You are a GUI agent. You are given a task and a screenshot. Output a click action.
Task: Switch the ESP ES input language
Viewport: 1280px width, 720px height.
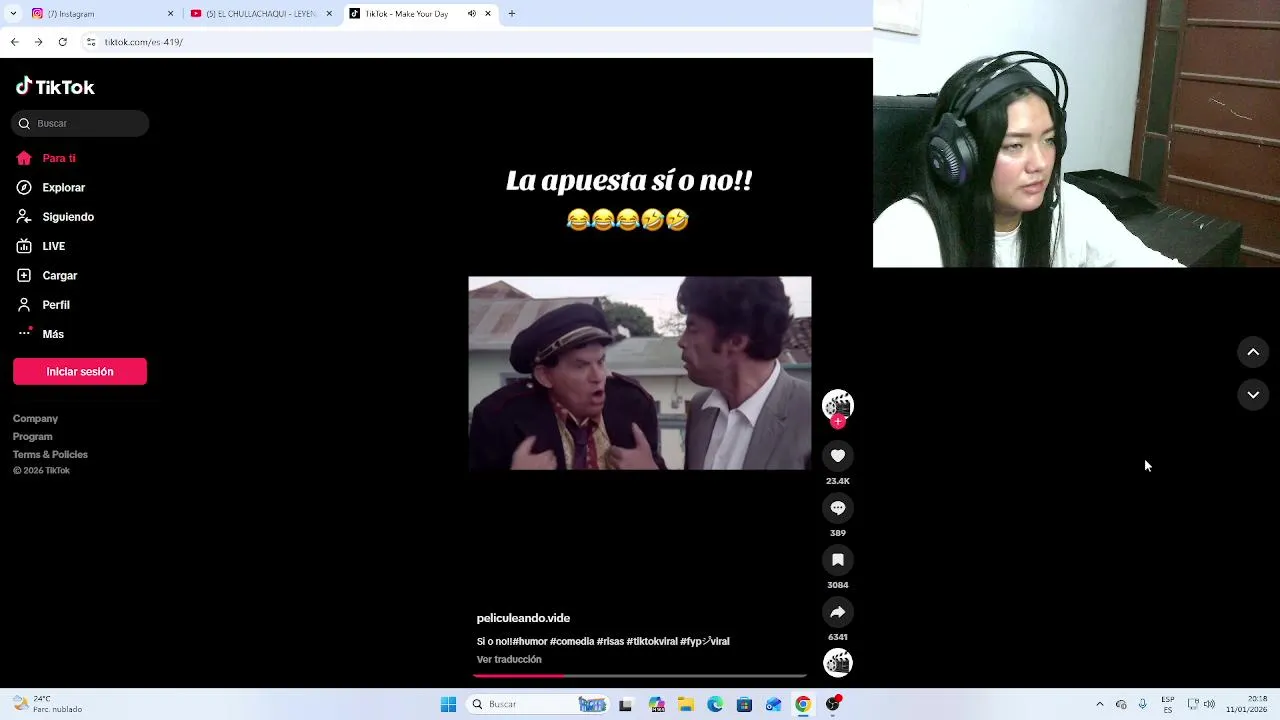click(1168, 704)
